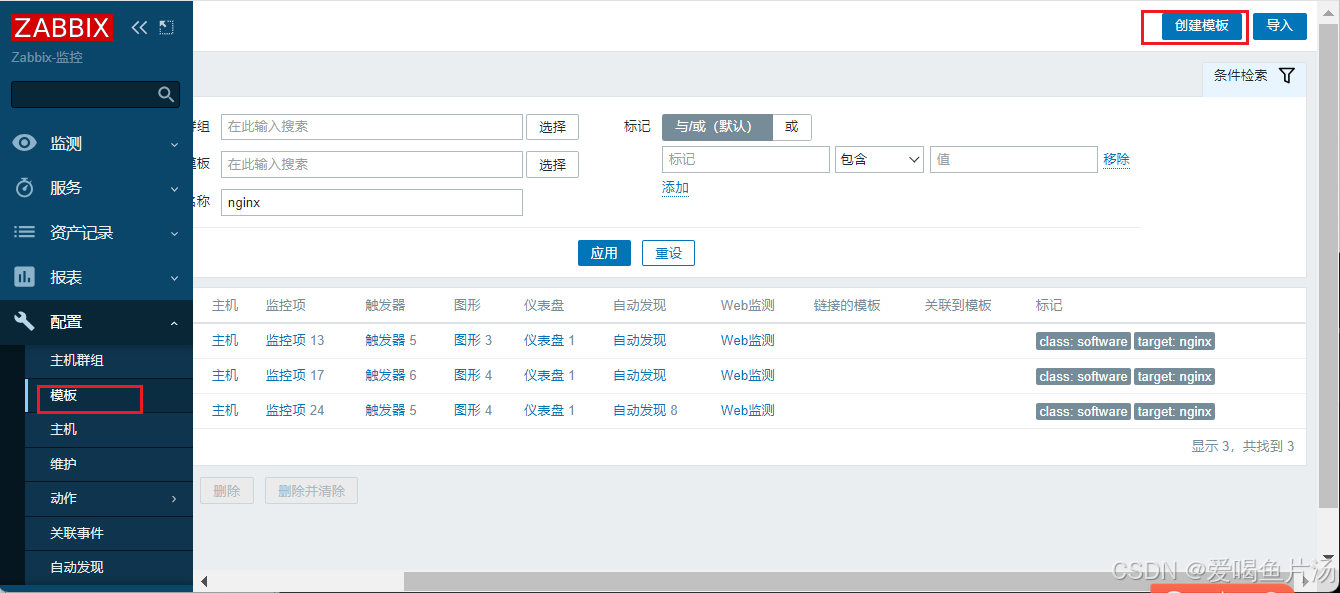Expand the 监测 menu chevron
The height and width of the screenshot is (593, 1340).
coord(174,144)
